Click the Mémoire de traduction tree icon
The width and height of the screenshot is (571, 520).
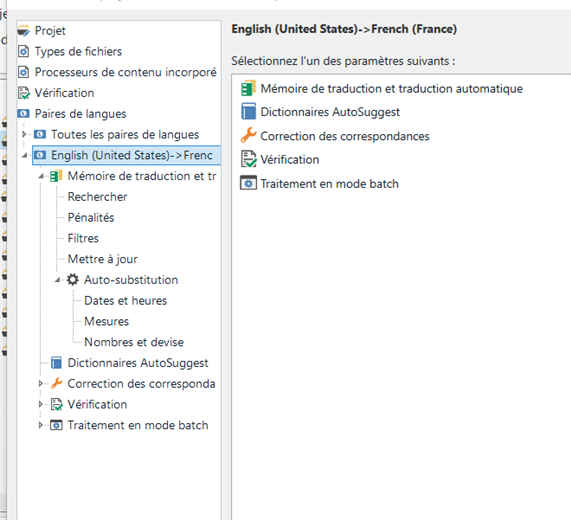click(56, 176)
